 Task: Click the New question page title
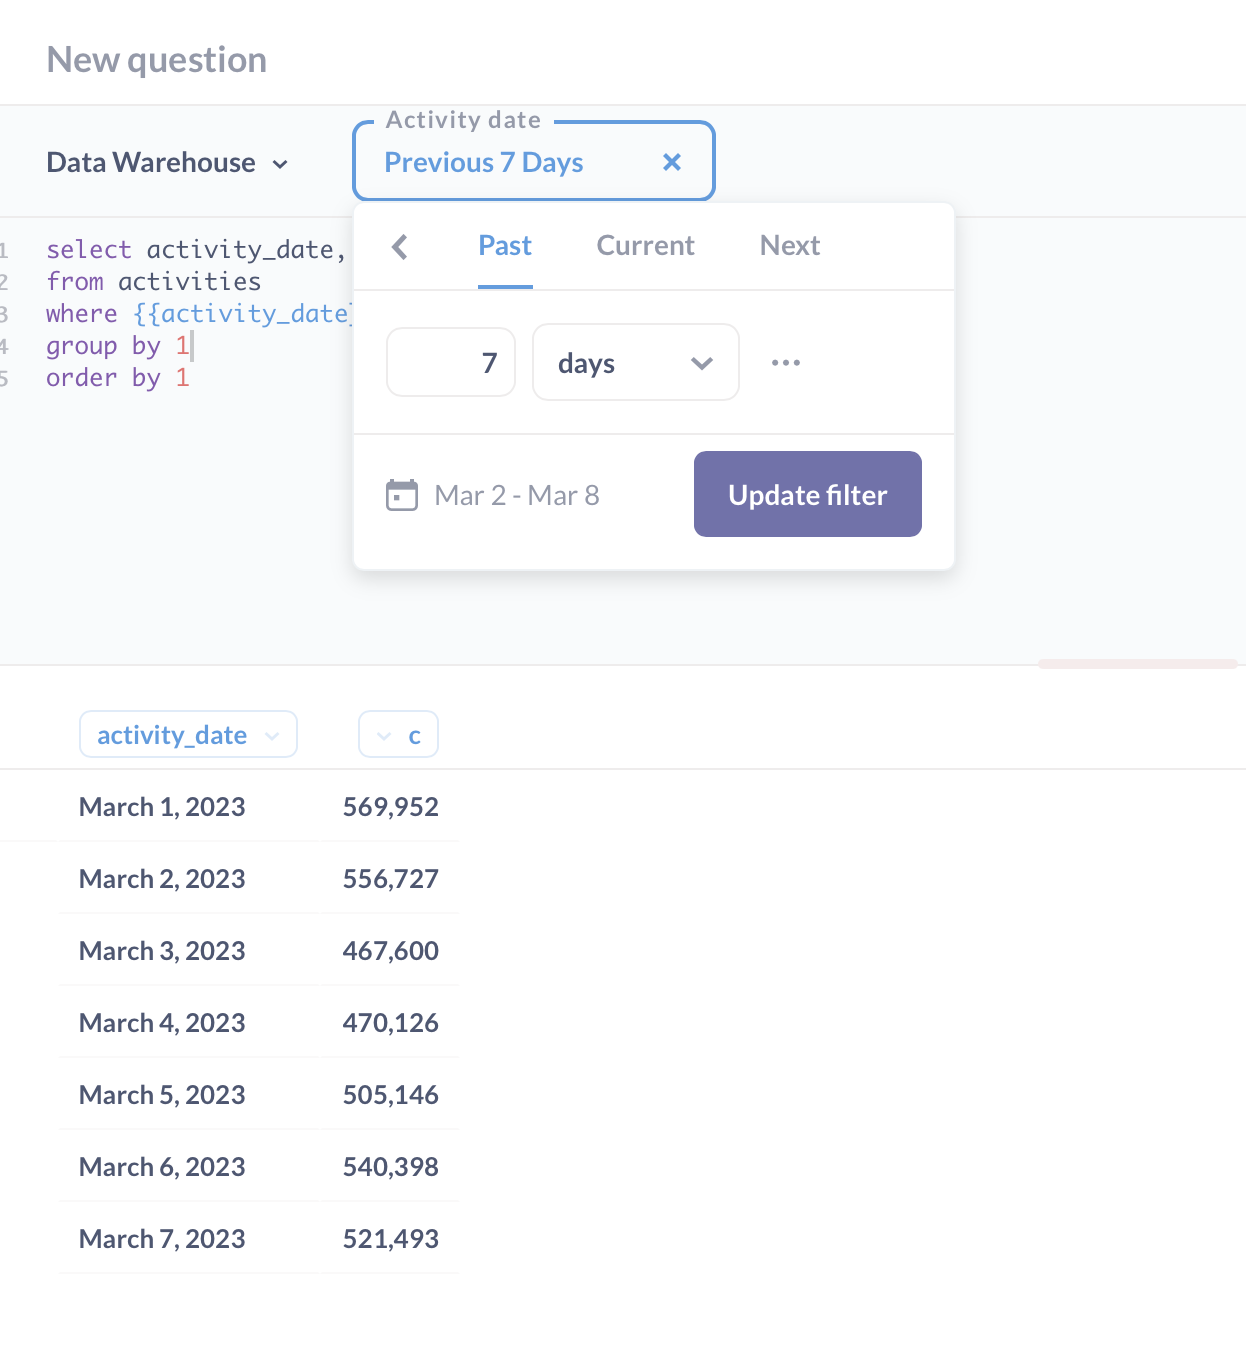[156, 59]
